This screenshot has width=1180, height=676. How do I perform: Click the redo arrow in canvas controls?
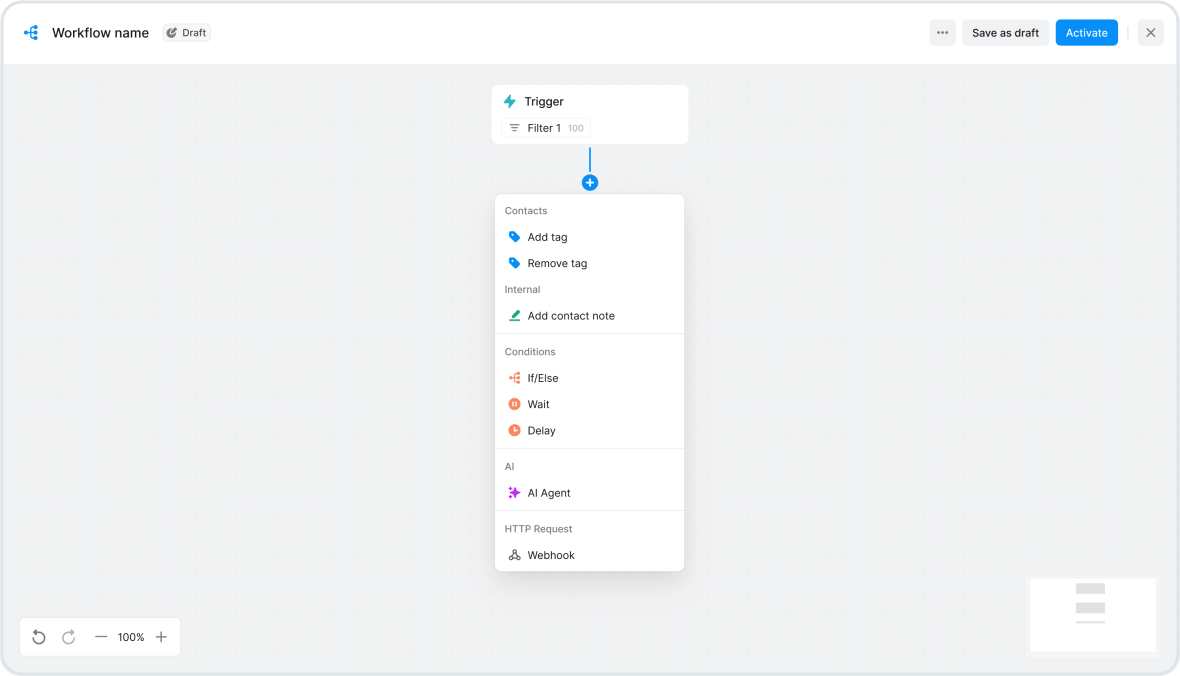click(68, 637)
